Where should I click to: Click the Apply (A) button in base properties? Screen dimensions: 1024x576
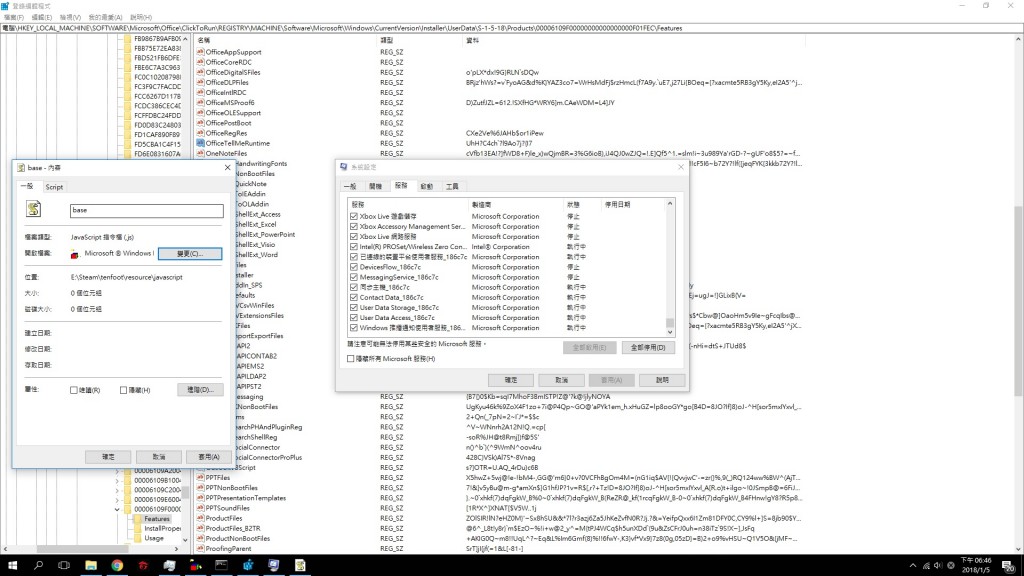point(208,456)
